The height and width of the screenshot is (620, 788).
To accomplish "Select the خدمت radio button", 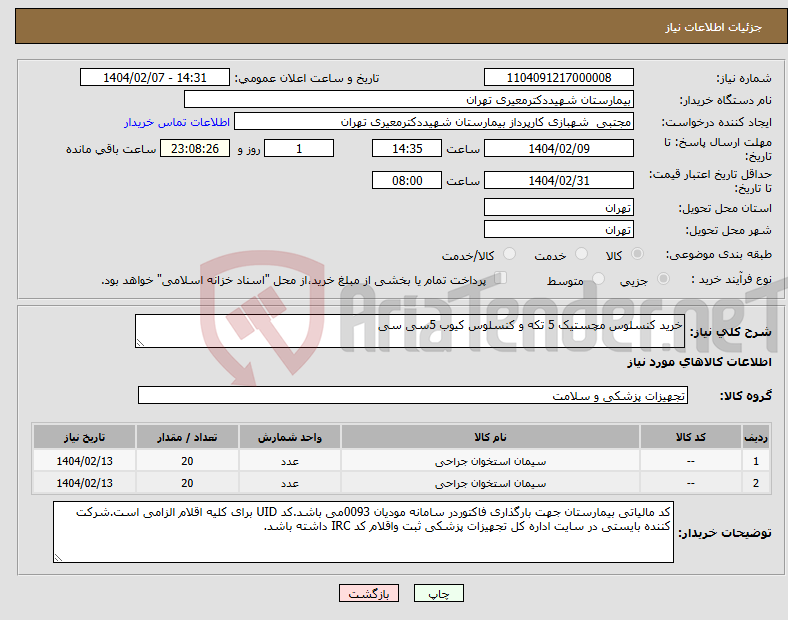I will coord(581,254).
